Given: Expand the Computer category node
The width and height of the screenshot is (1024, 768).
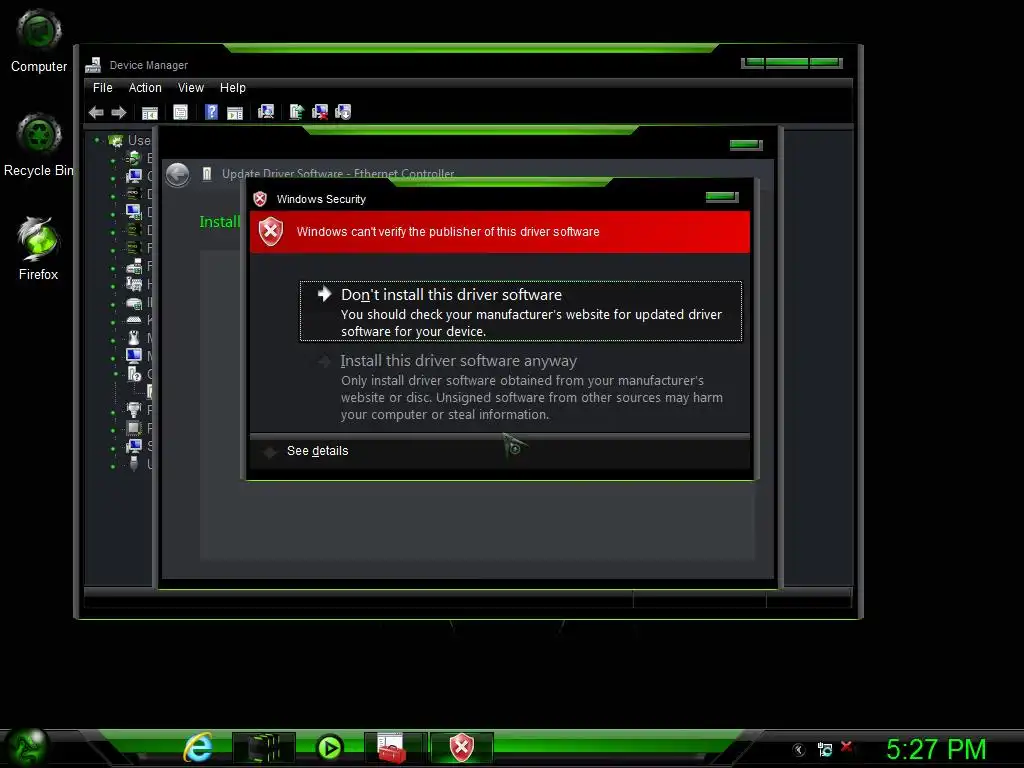Looking at the screenshot, I should click(x=113, y=178).
